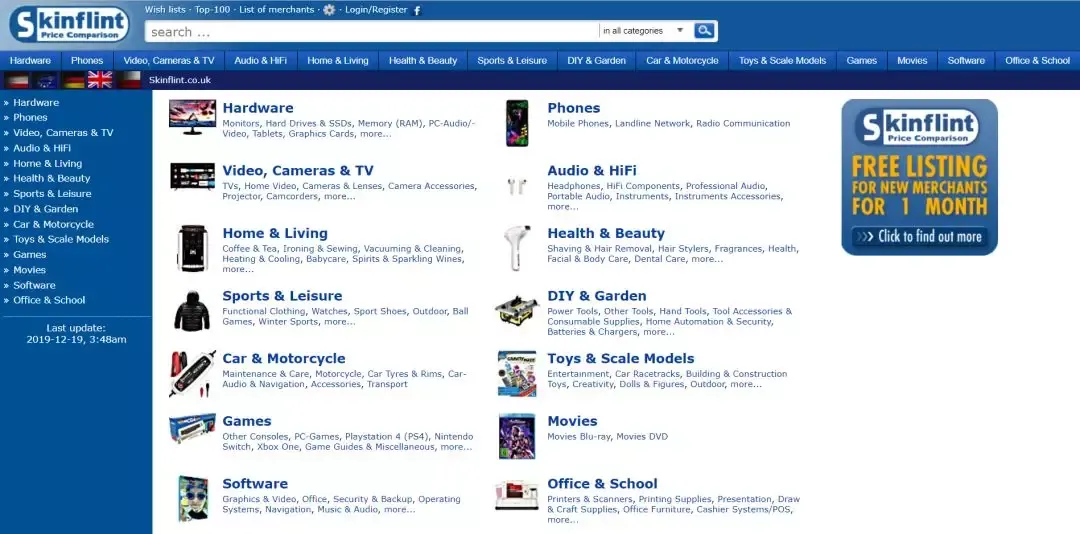Select Games in the left sidebar

click(x=30, y=254)
